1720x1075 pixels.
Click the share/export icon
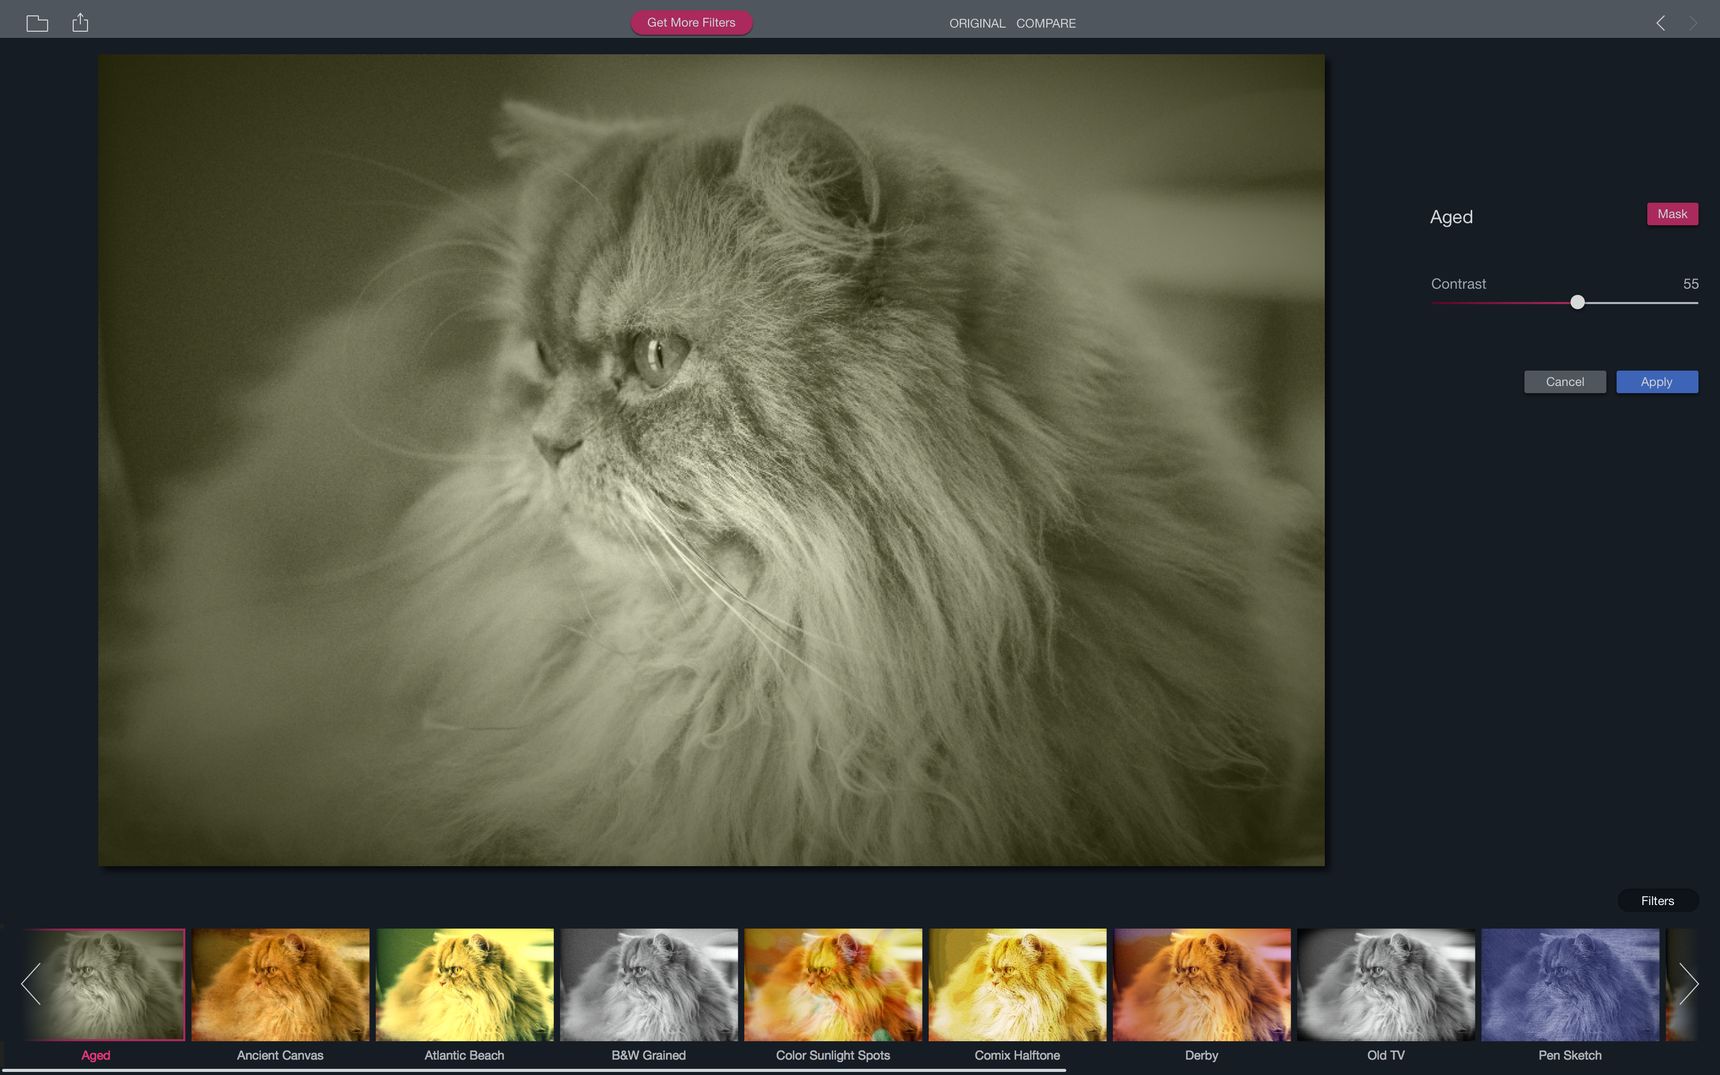[x=80, y=22]
